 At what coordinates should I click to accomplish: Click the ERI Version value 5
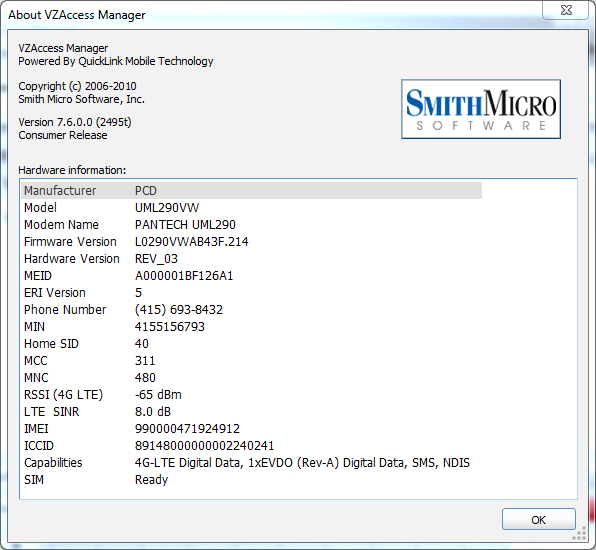138,293
